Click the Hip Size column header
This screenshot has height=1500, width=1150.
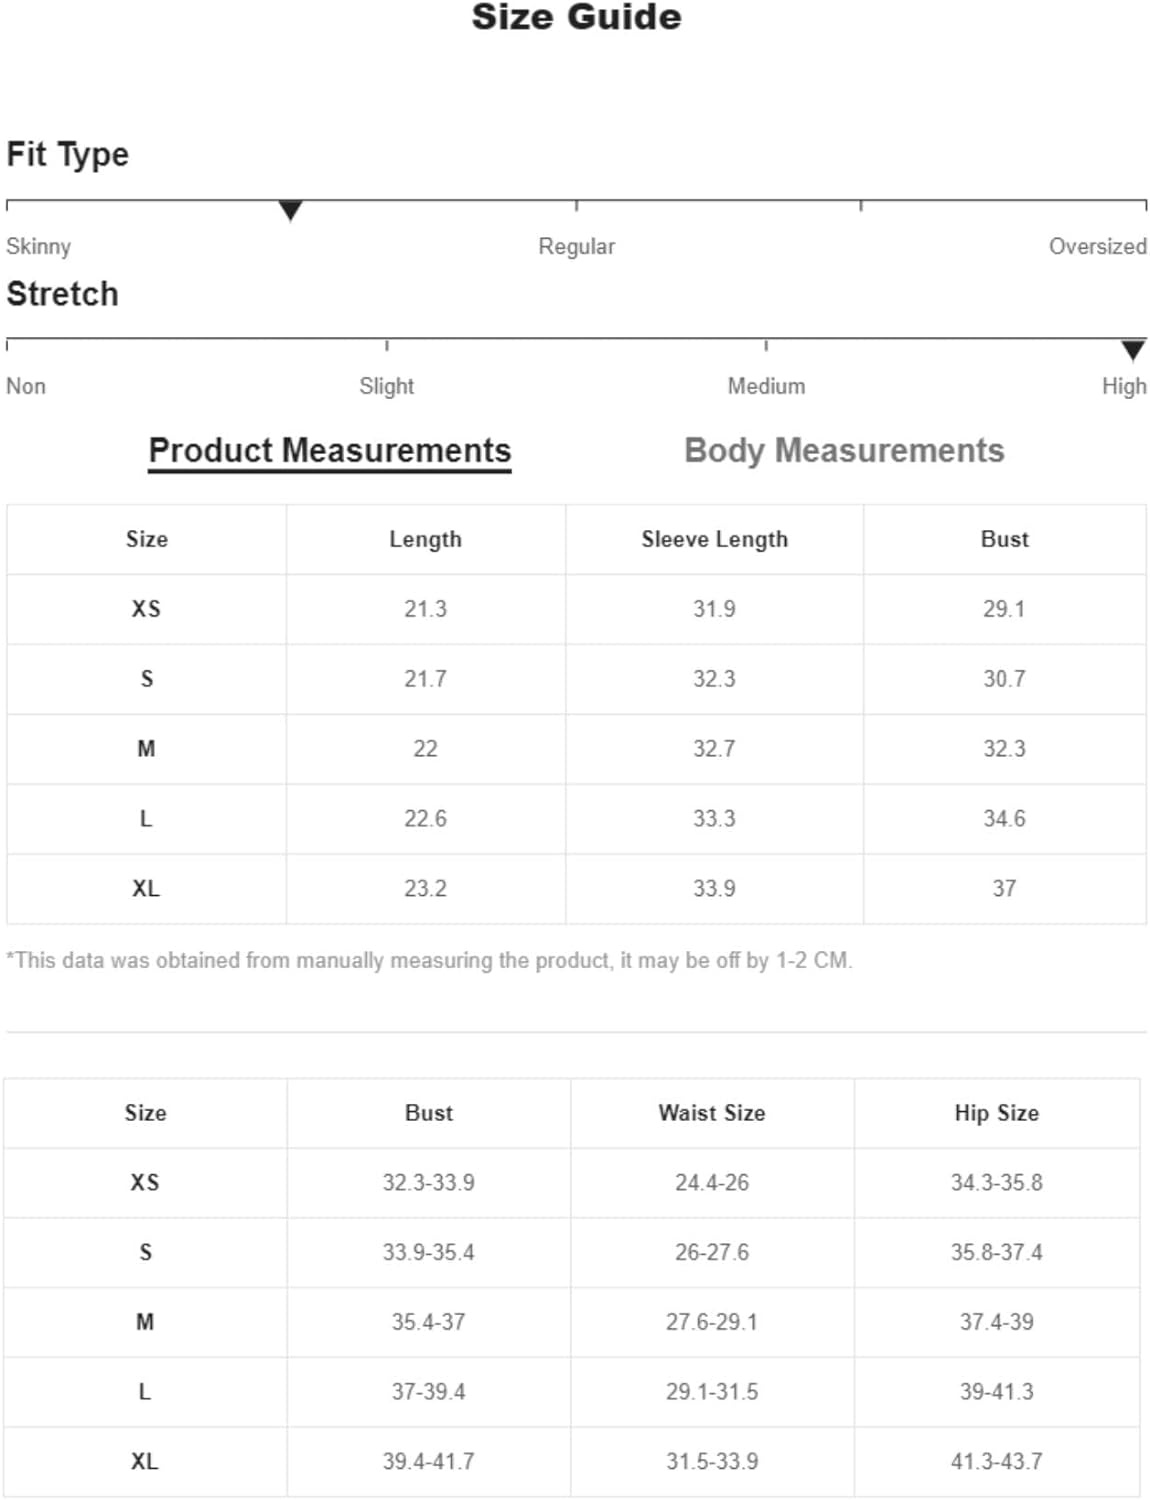pyautogui.click(x=996, y=1113)
